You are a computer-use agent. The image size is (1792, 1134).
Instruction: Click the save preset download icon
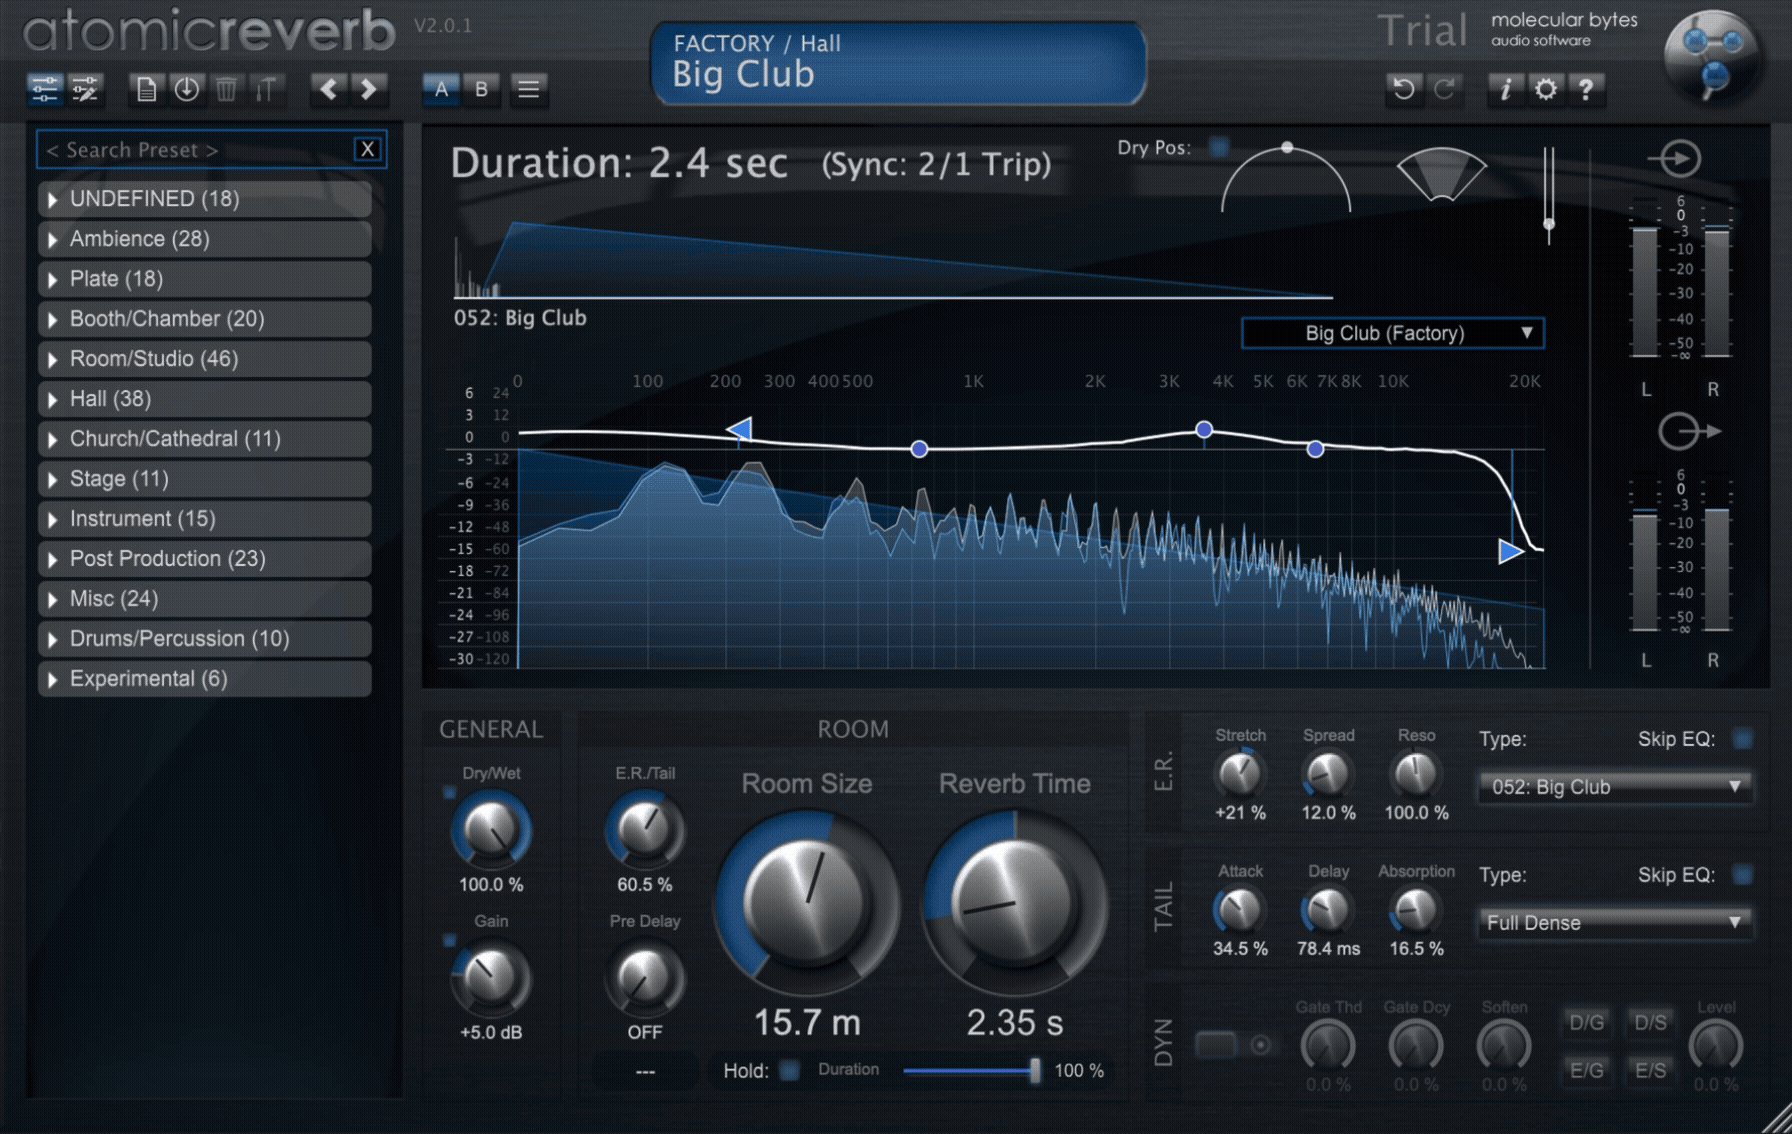(x=186, y=90)
